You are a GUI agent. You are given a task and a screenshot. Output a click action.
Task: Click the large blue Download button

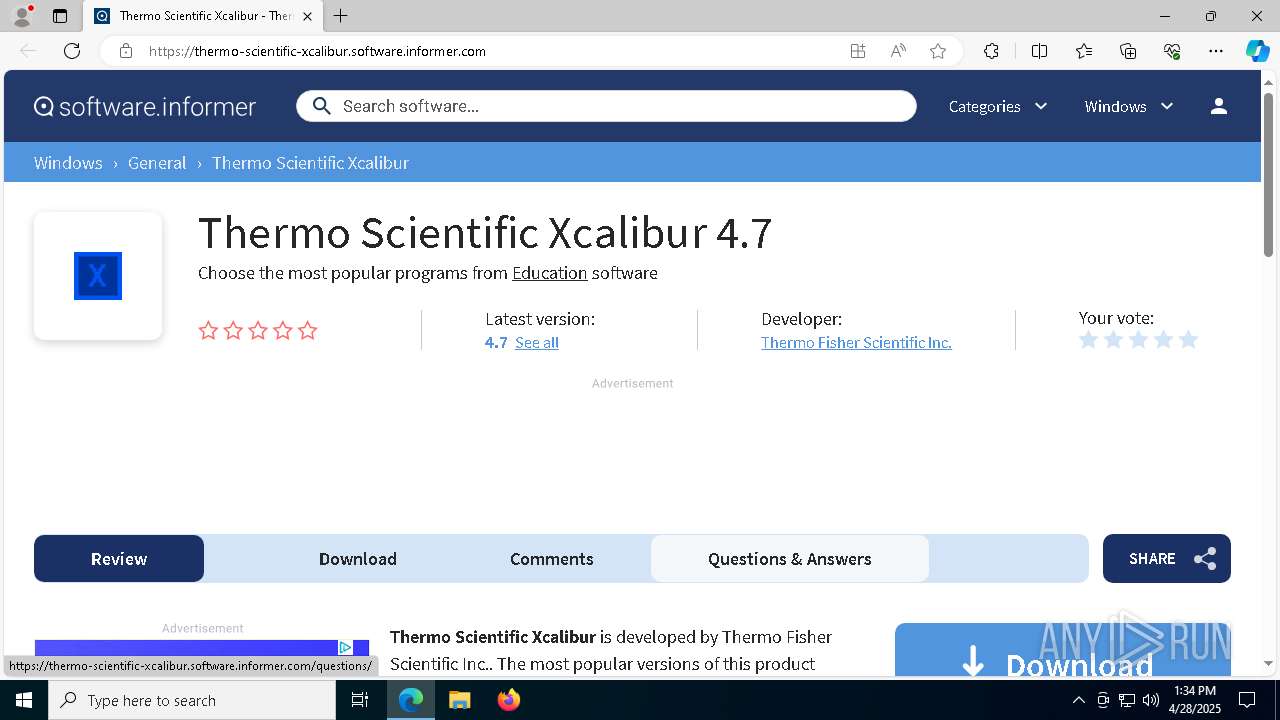[x=1063, y=651]
